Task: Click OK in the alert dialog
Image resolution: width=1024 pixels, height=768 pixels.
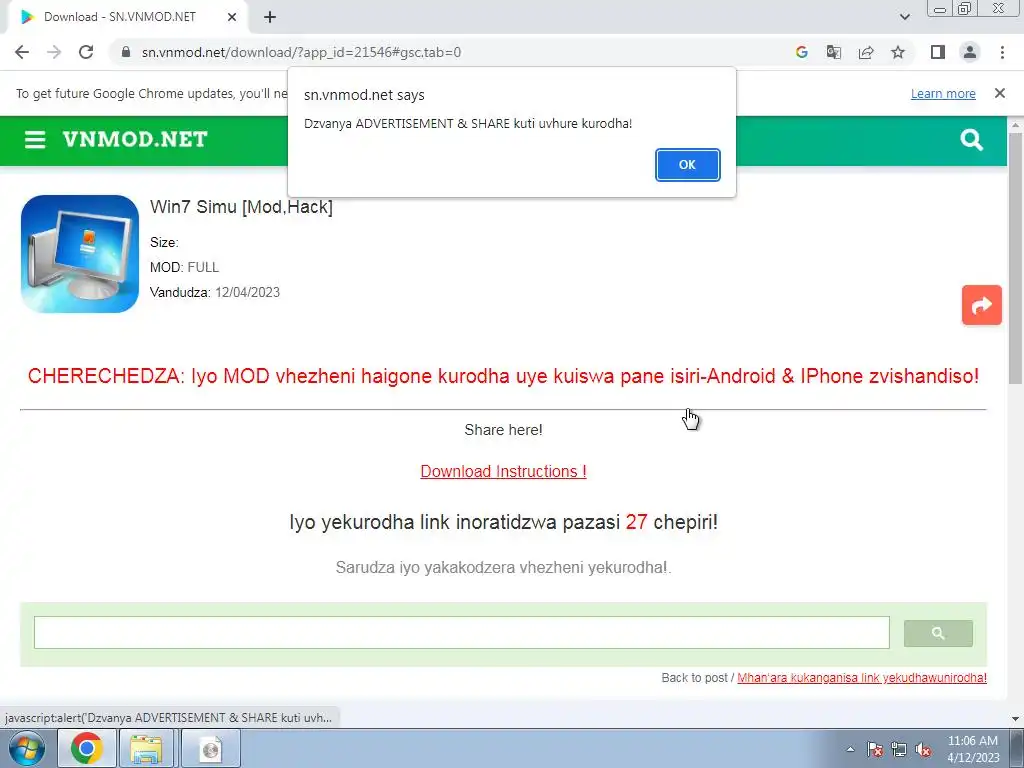Action: 687,165
